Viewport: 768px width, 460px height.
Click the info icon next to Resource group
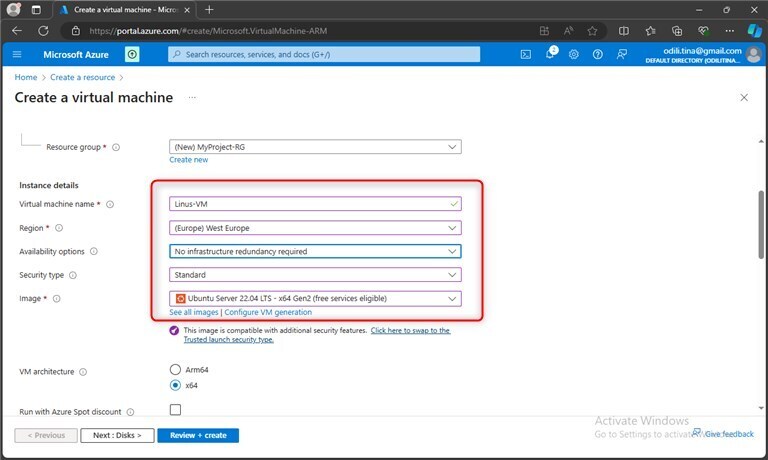click(116, 147)
